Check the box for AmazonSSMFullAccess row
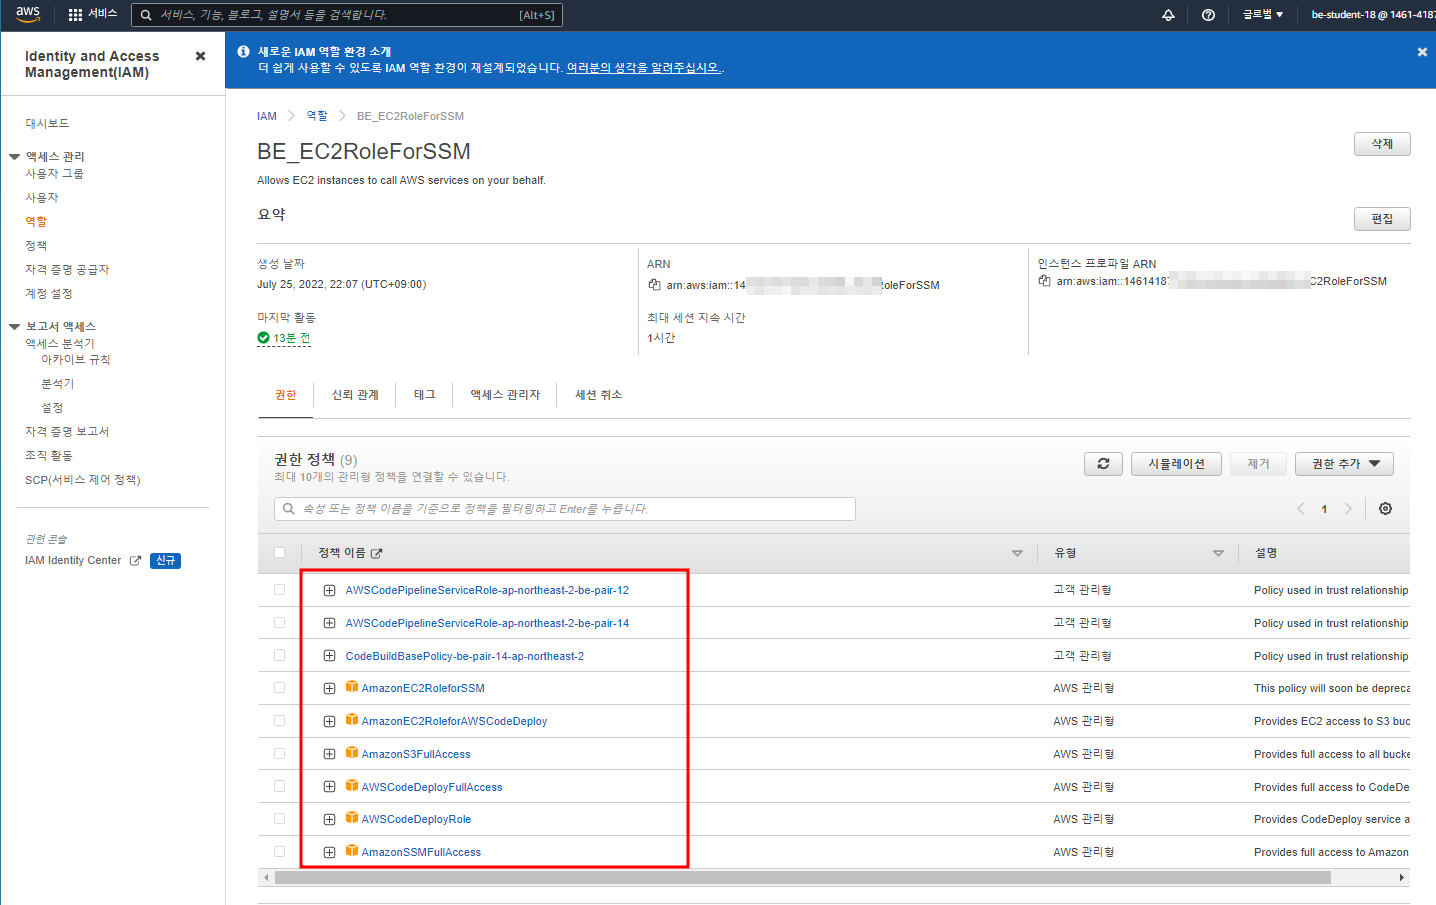The image size is (1436, 905). (x=279, y=852)
